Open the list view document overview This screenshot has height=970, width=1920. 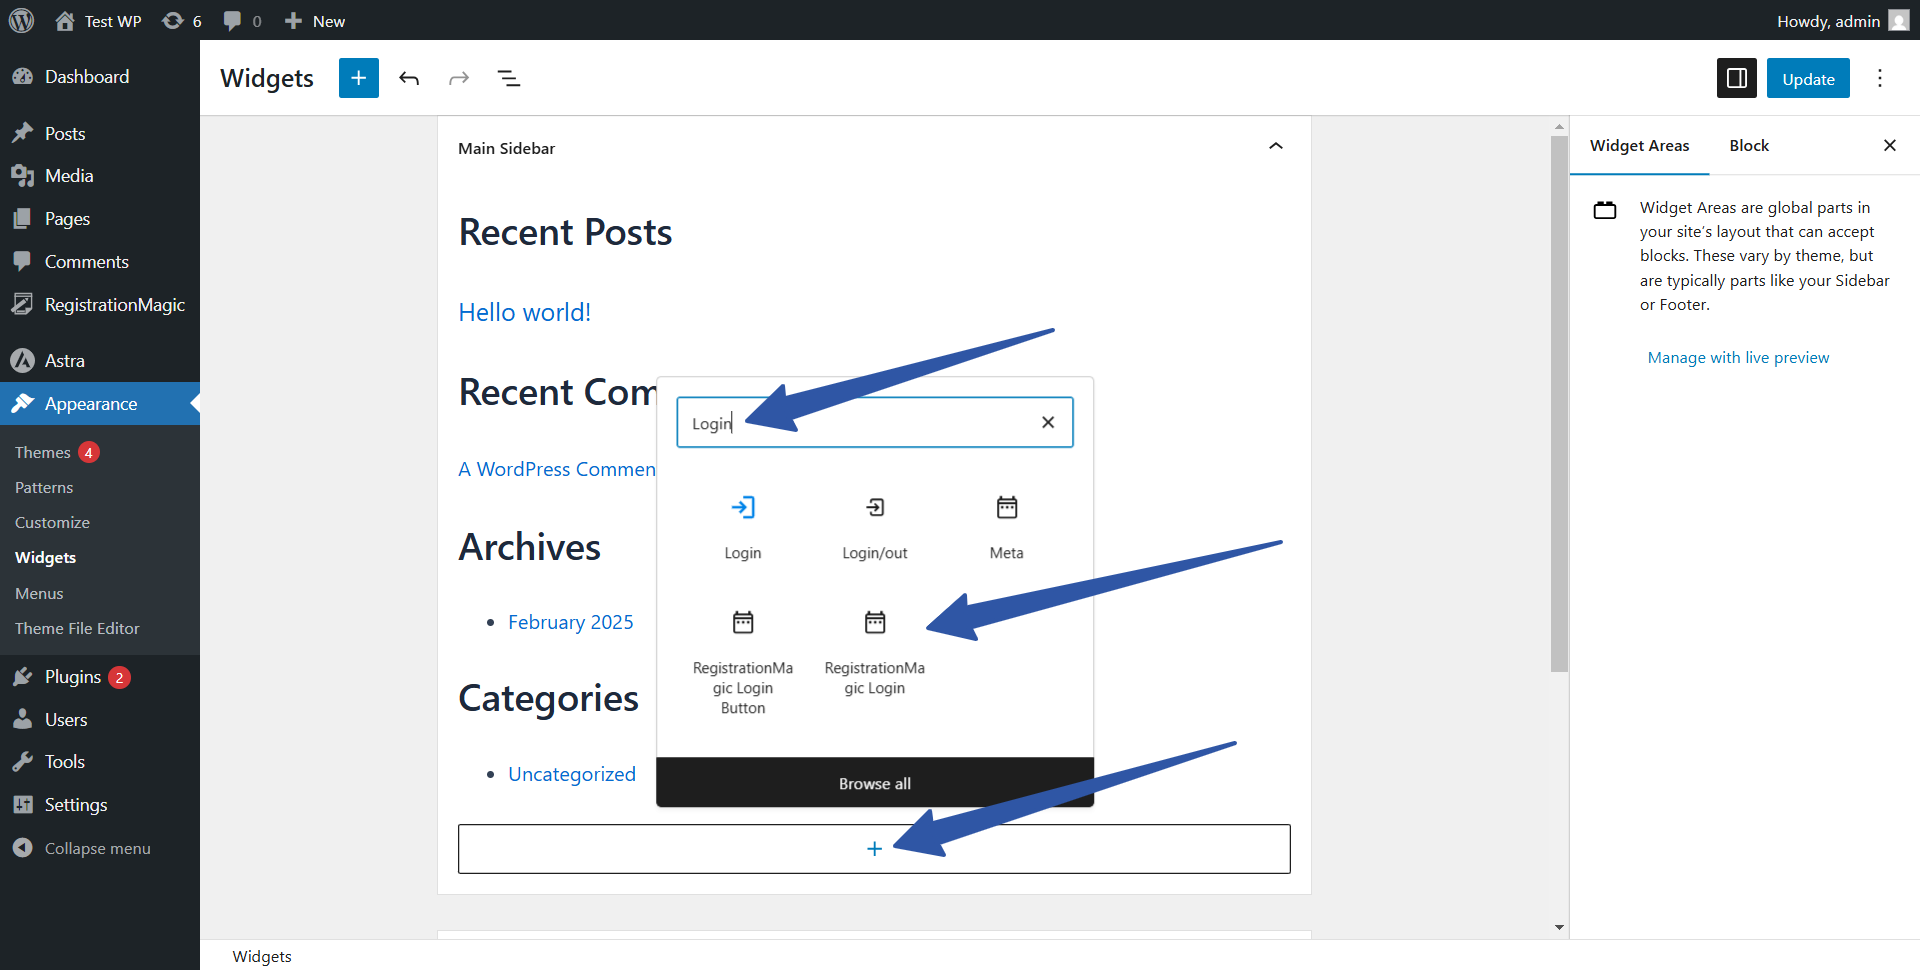[509, 79]
